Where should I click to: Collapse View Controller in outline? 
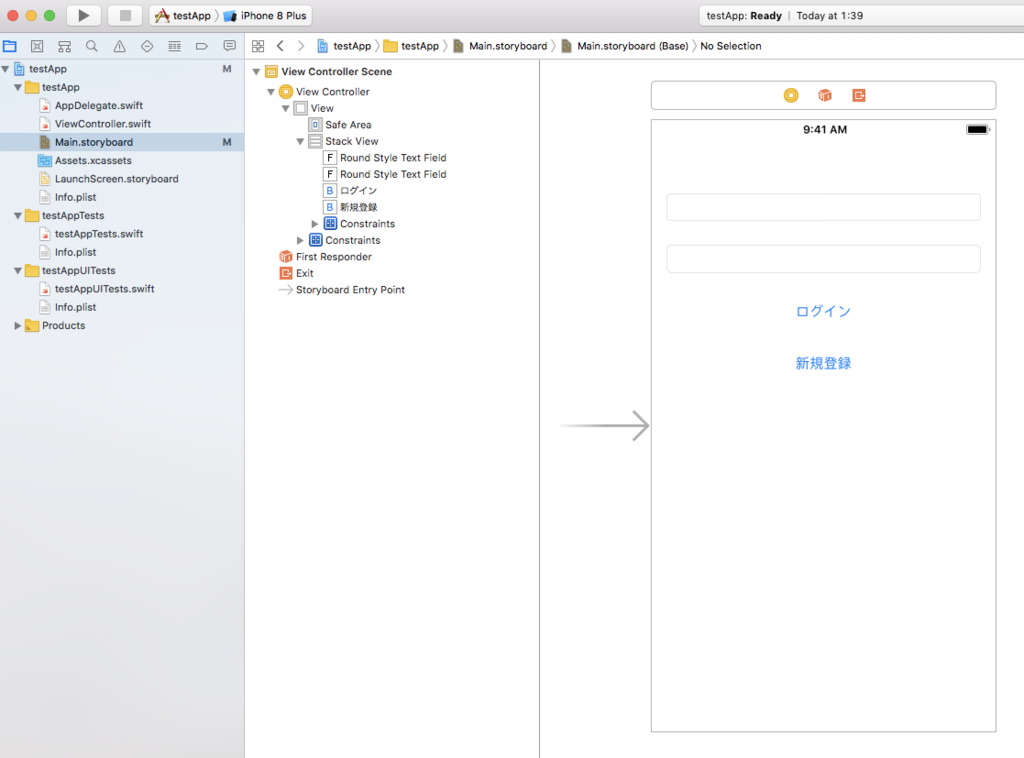click(x=270, y=92)
